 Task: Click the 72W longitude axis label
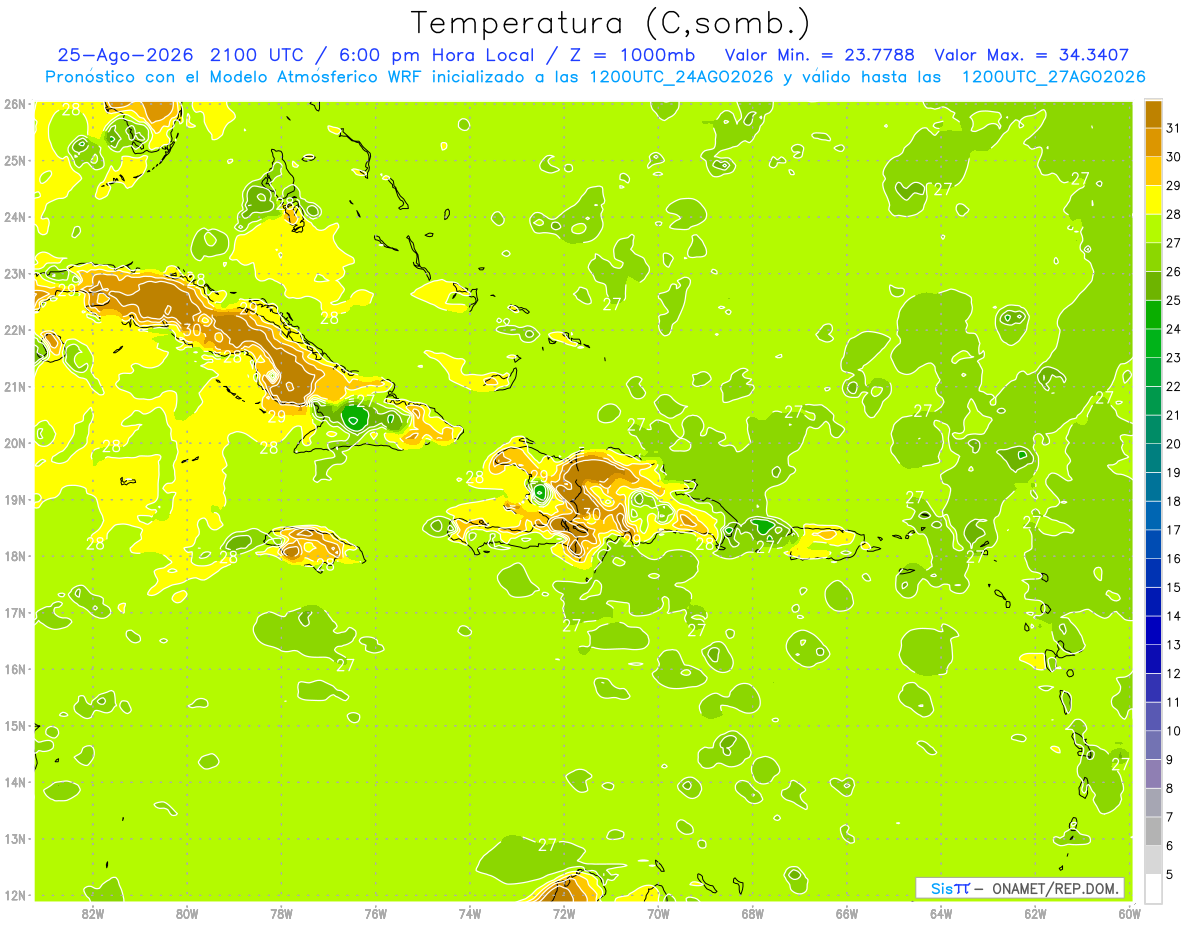564,913
